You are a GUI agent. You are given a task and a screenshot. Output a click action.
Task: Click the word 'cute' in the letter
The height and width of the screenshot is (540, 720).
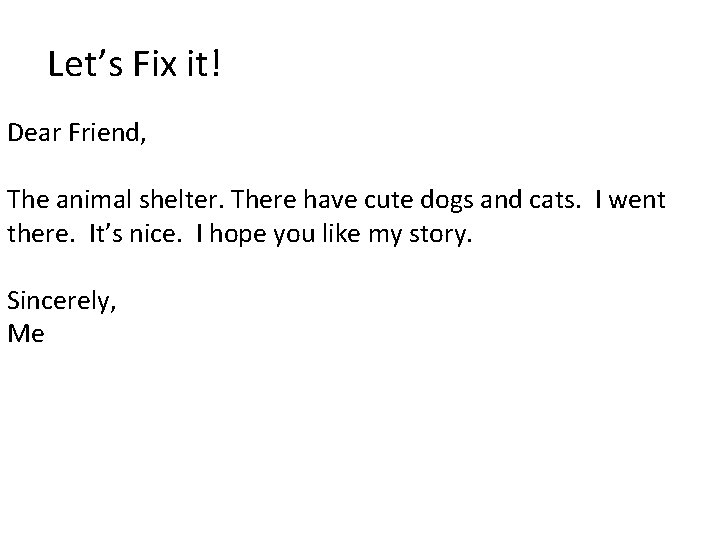[388, 200]
